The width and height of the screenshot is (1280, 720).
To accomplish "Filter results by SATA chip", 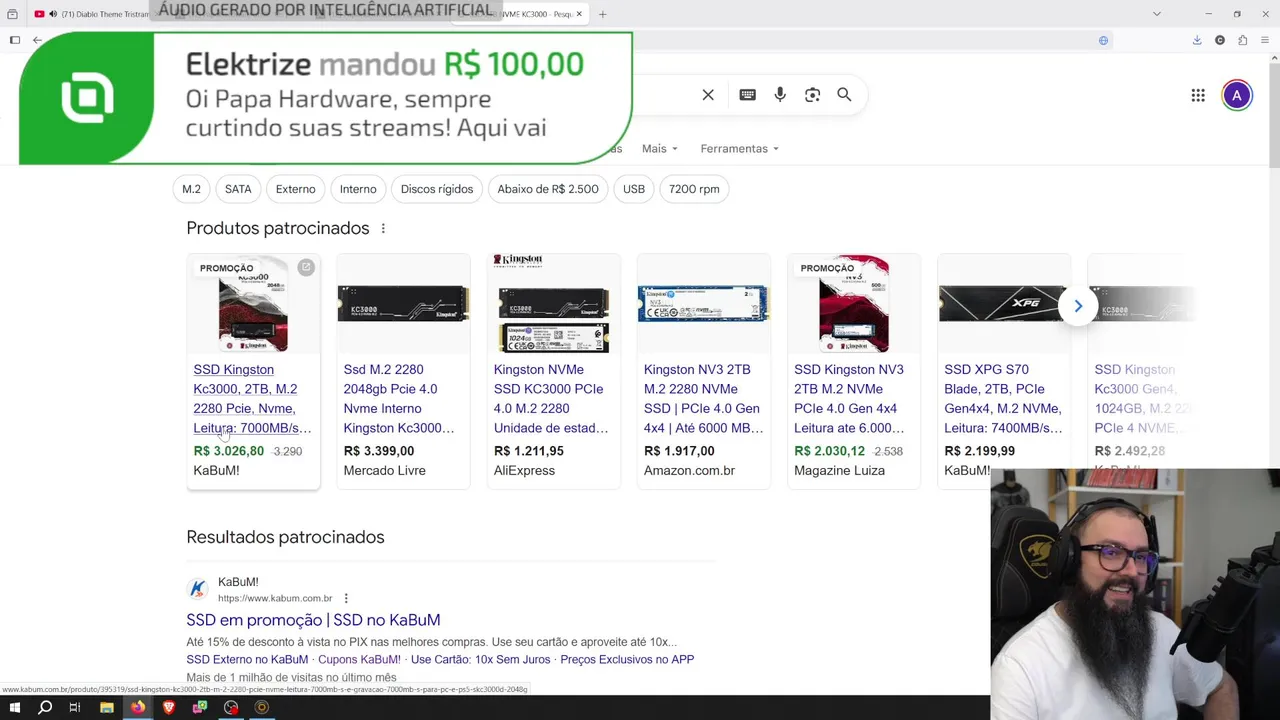I will tap(238, 189).
